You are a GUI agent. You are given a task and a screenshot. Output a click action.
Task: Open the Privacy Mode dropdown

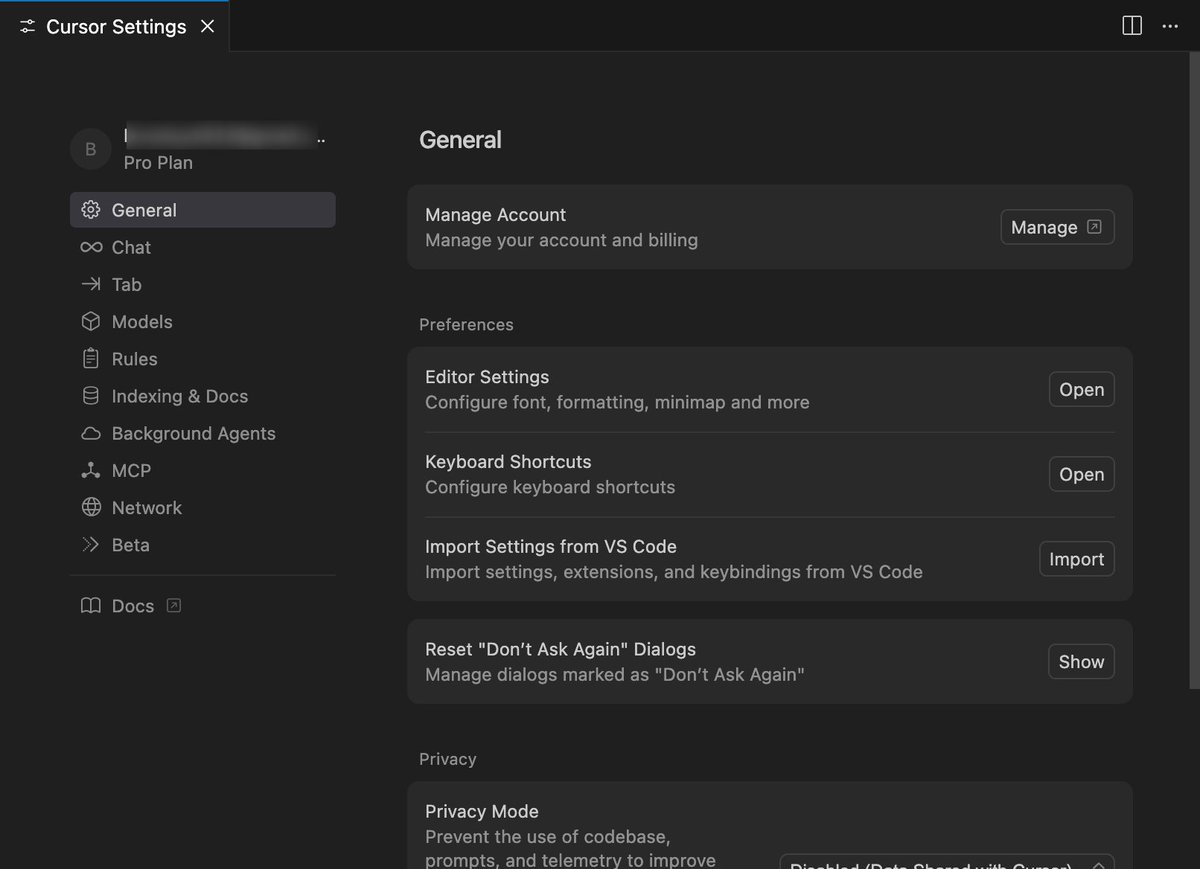tap(946, 862)
